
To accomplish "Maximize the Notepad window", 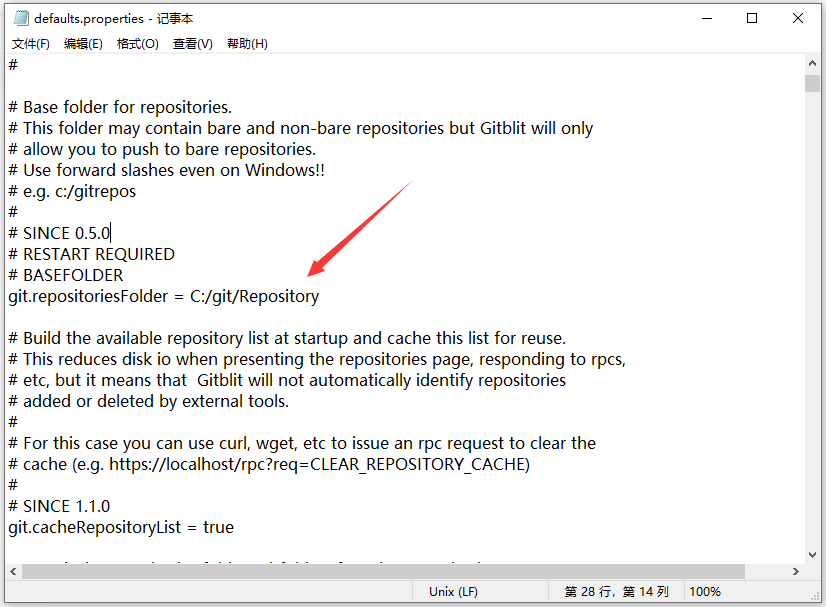I will click(752, 18).
